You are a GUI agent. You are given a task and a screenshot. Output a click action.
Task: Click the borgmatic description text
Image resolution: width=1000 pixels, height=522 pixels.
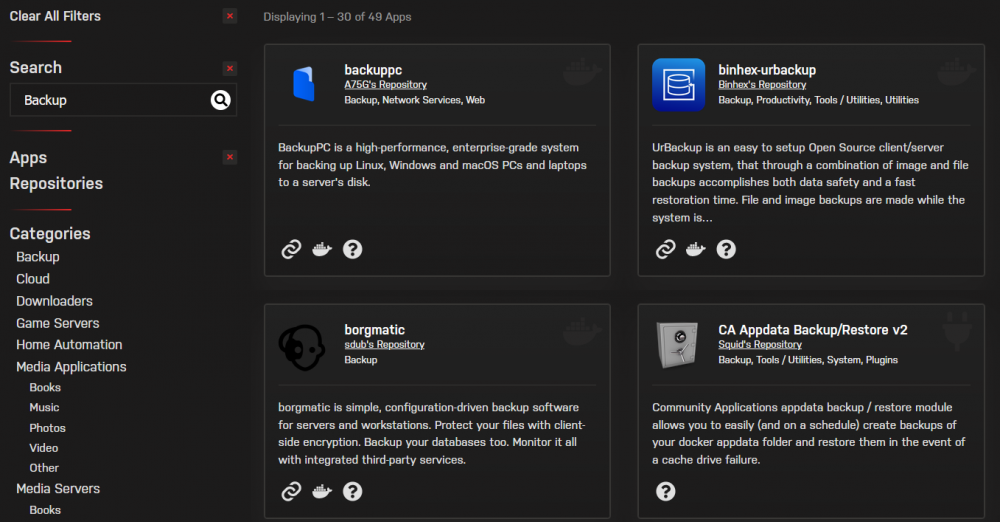click(x=431, y=433)
